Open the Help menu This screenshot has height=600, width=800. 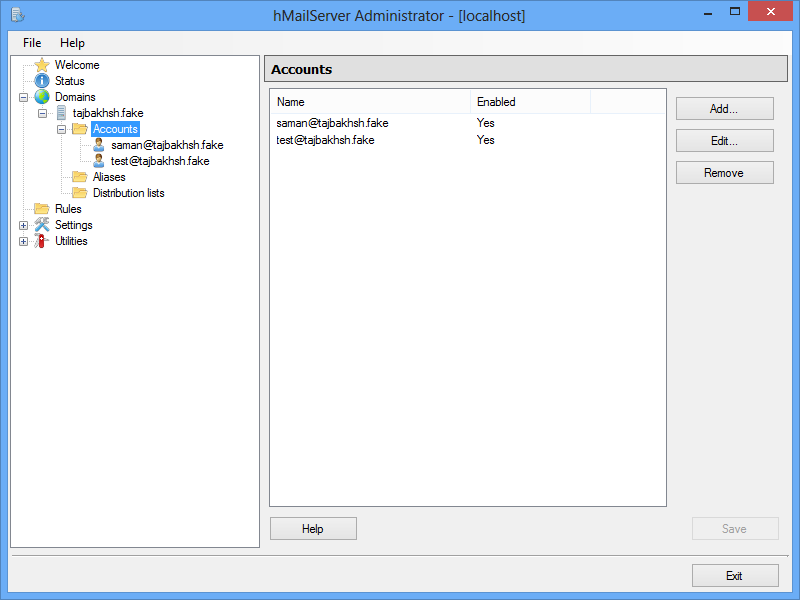(72, 43)
